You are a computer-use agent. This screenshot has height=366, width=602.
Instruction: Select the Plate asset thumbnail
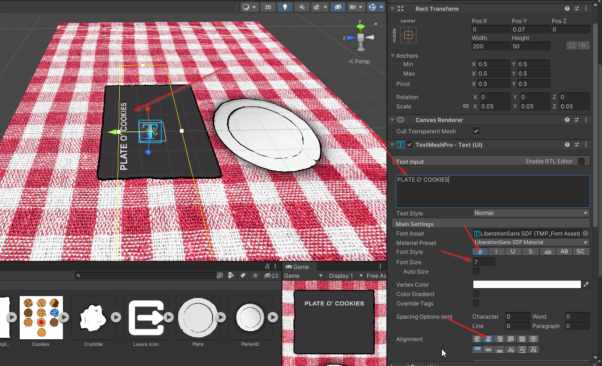pyautogui.click(x=197, y=317)
